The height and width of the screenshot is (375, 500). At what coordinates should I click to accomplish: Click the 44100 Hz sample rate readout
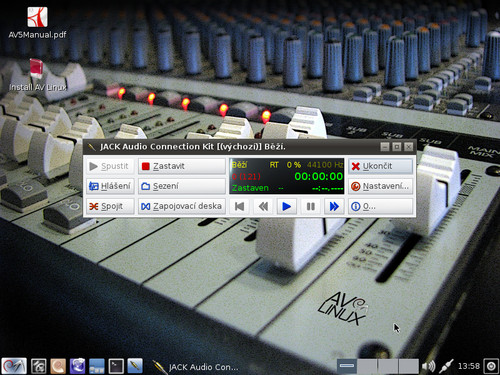[x=325, y=165]
